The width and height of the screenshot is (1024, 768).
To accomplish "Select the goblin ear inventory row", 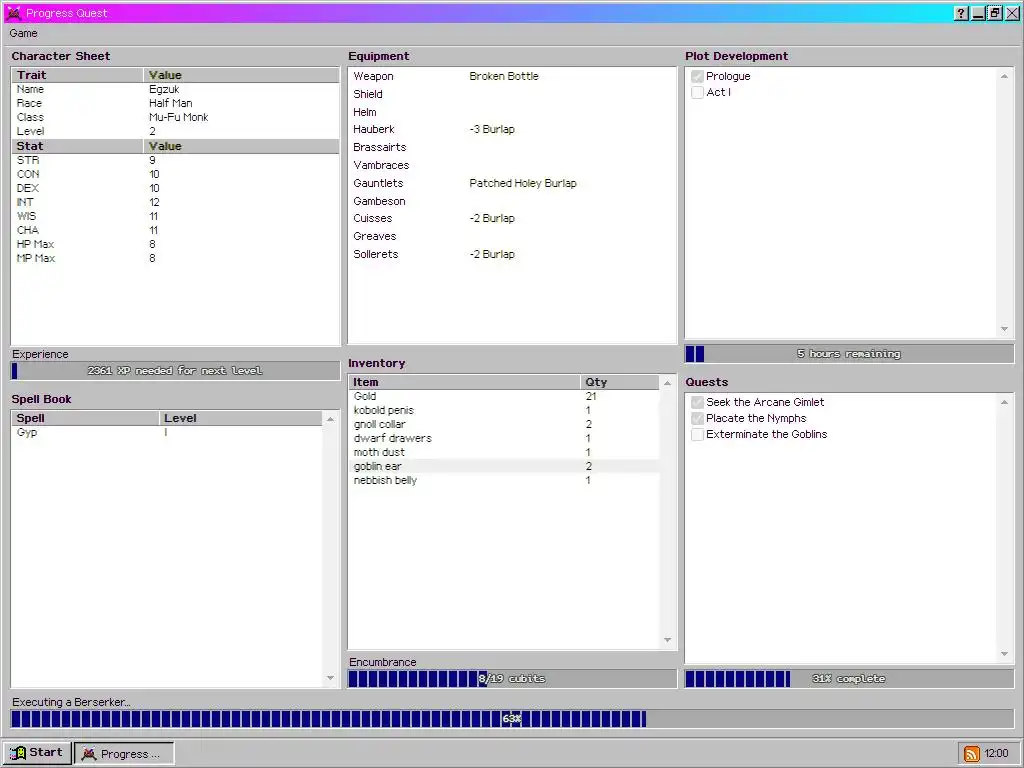I will point(504,466).
